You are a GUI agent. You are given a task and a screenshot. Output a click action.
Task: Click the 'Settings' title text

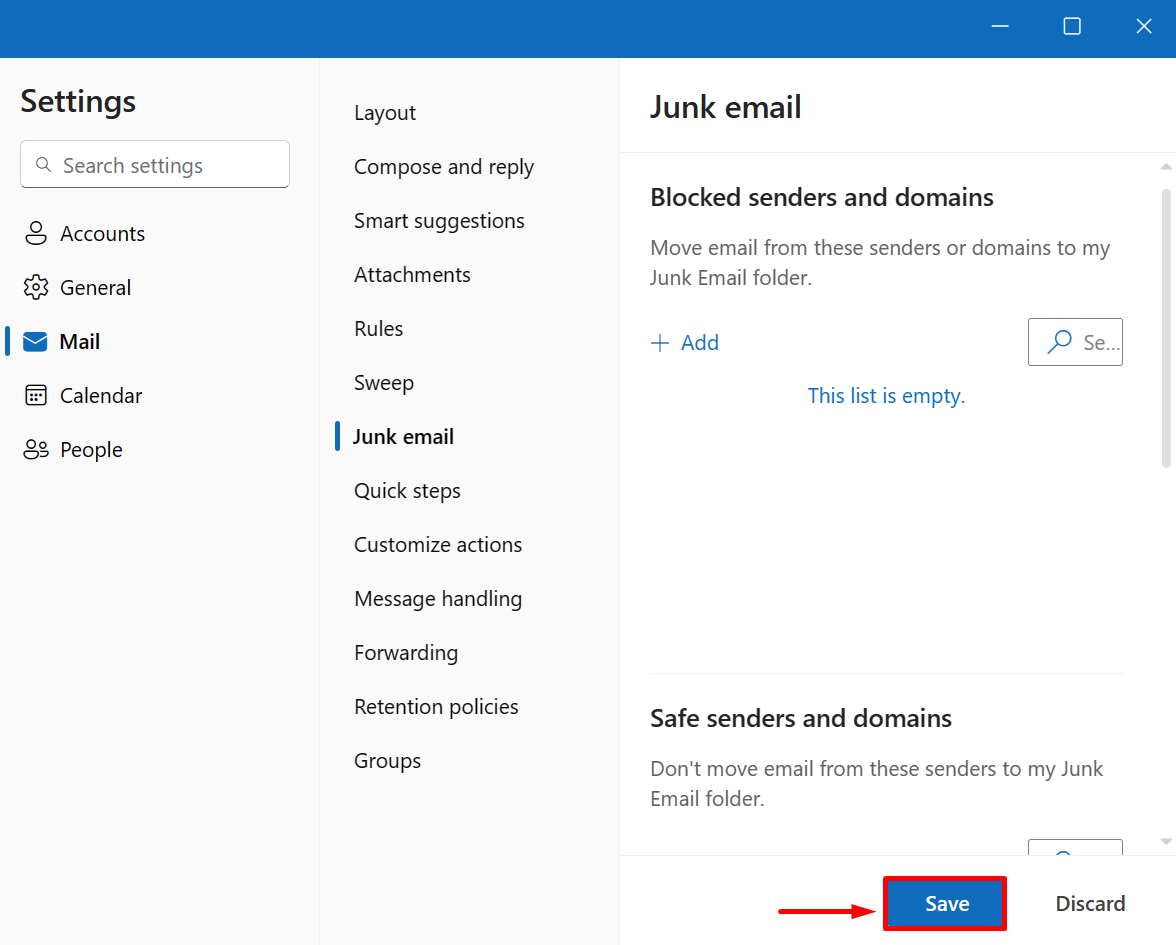pos(78,101)
